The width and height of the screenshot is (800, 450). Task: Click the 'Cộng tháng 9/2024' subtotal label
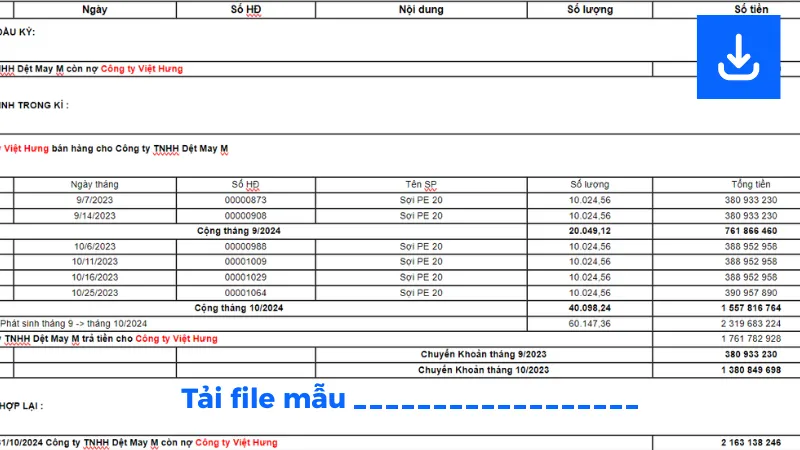click(239, 231)
